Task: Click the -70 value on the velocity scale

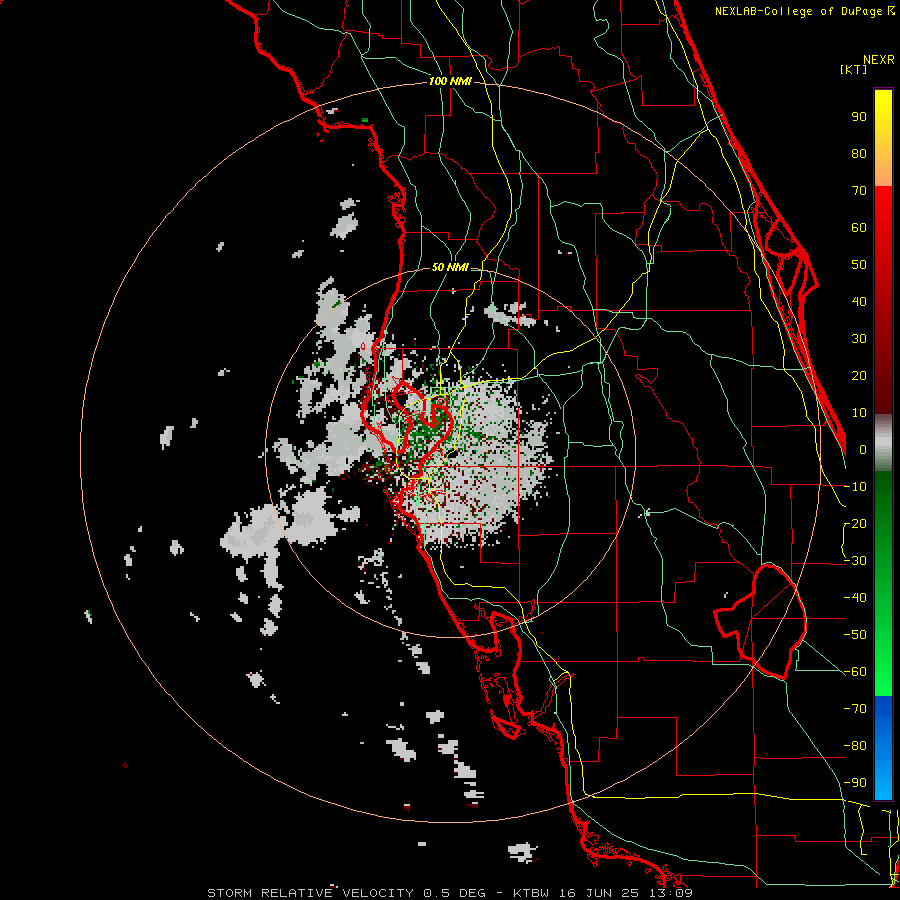Action: [x=855, y=709]
